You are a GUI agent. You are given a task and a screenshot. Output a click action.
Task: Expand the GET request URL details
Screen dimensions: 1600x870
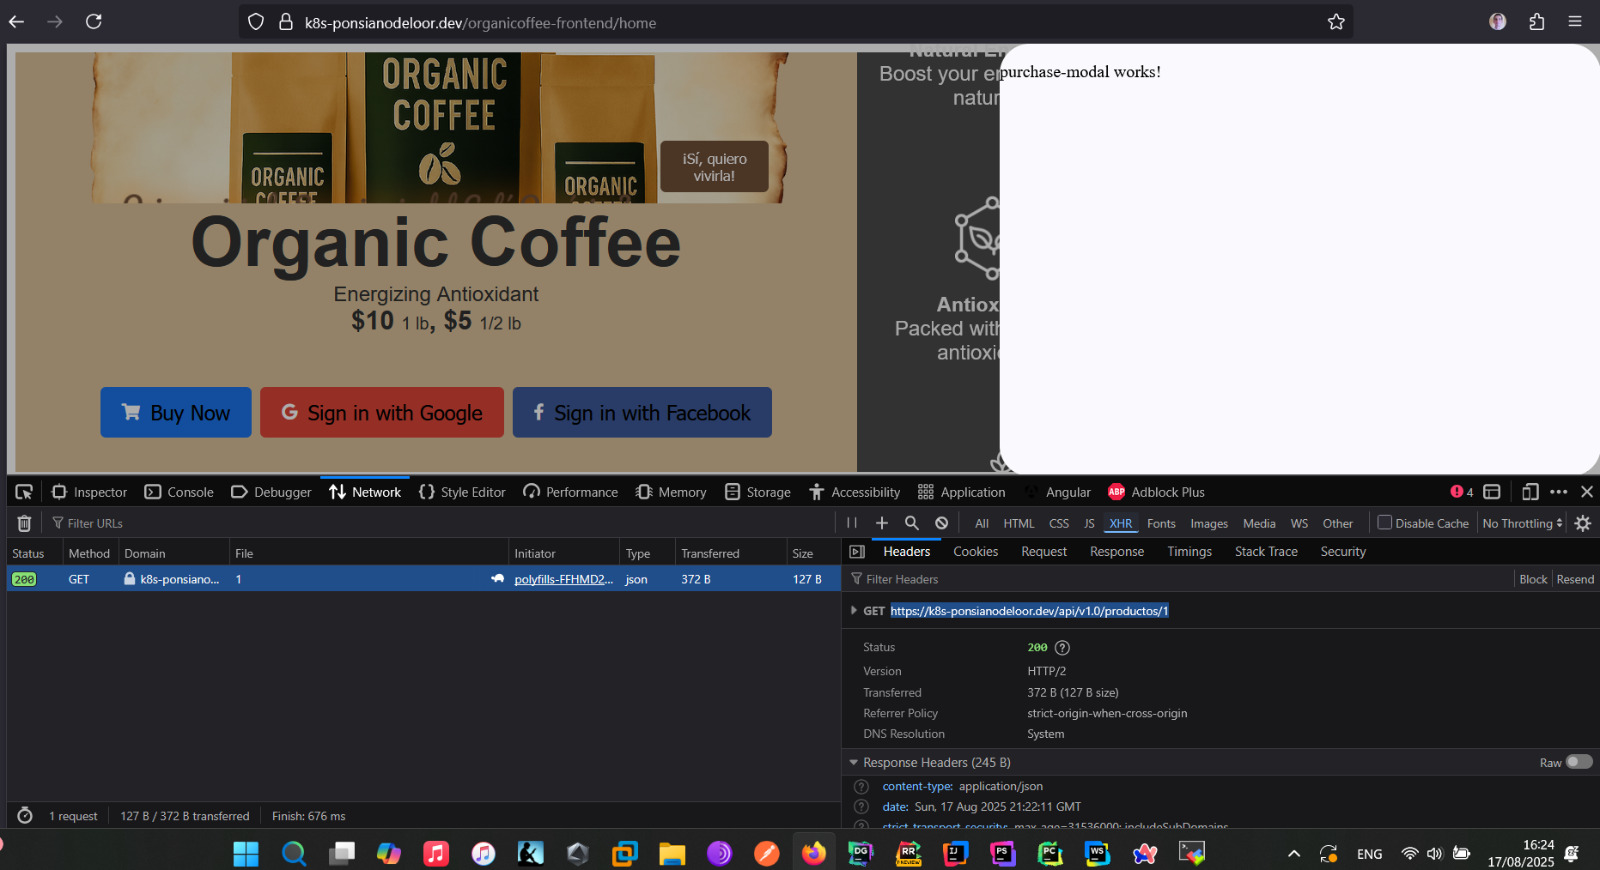click(853, 611)
